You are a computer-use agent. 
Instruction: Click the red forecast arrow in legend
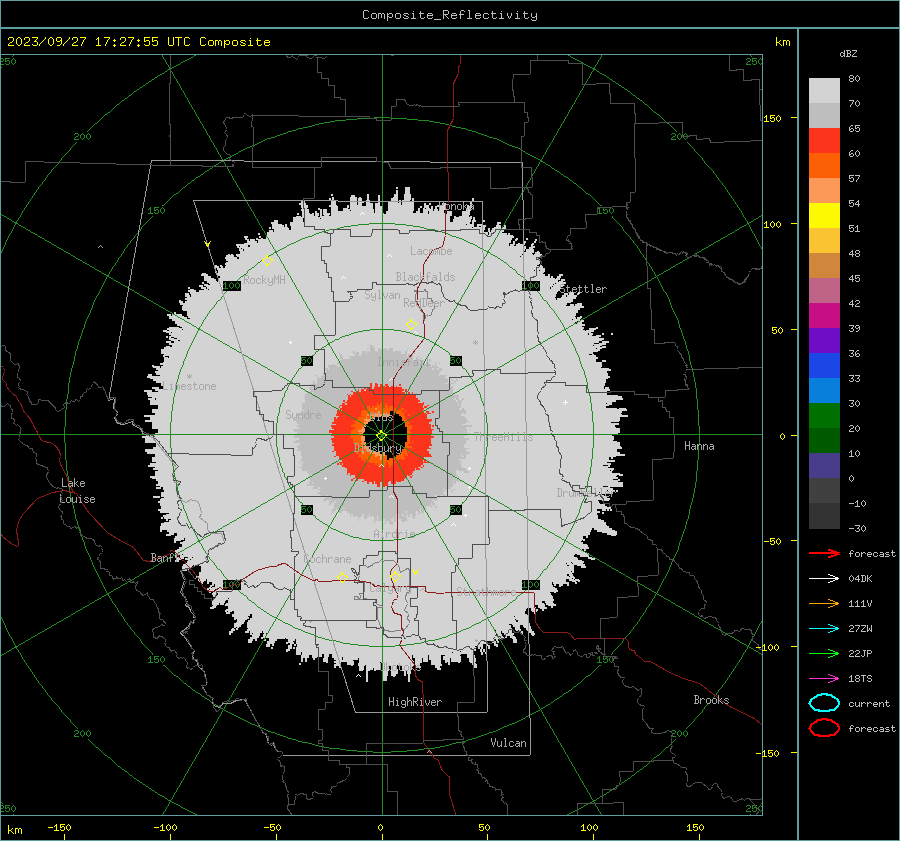click(824, 553)
